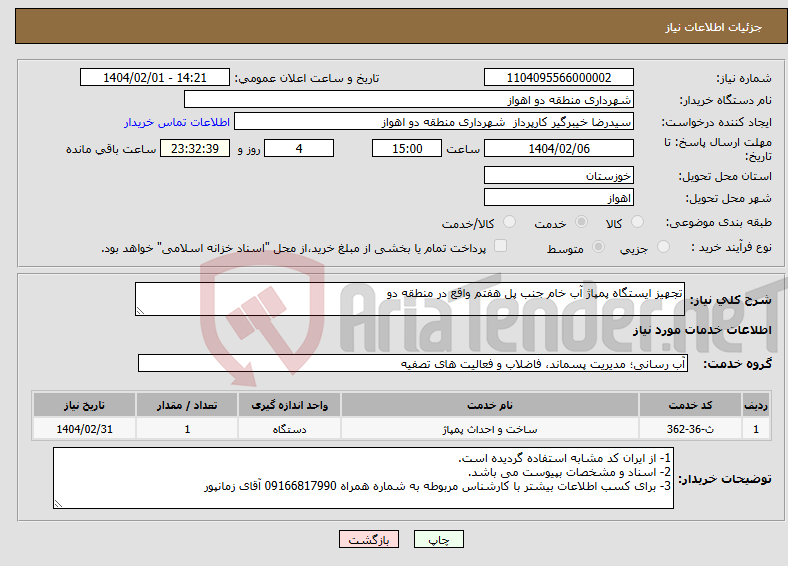Click the request creator name field
Viewport: 788px width, 566px height.
tap(434, 122)
